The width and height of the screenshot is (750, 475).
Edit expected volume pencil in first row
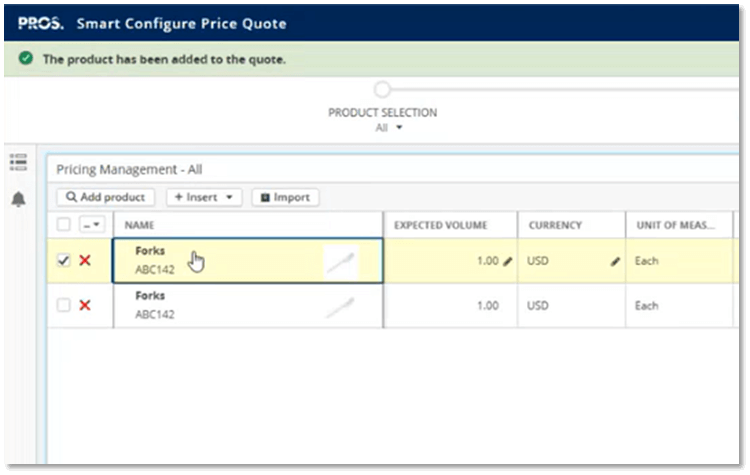(x=507, y=261)
